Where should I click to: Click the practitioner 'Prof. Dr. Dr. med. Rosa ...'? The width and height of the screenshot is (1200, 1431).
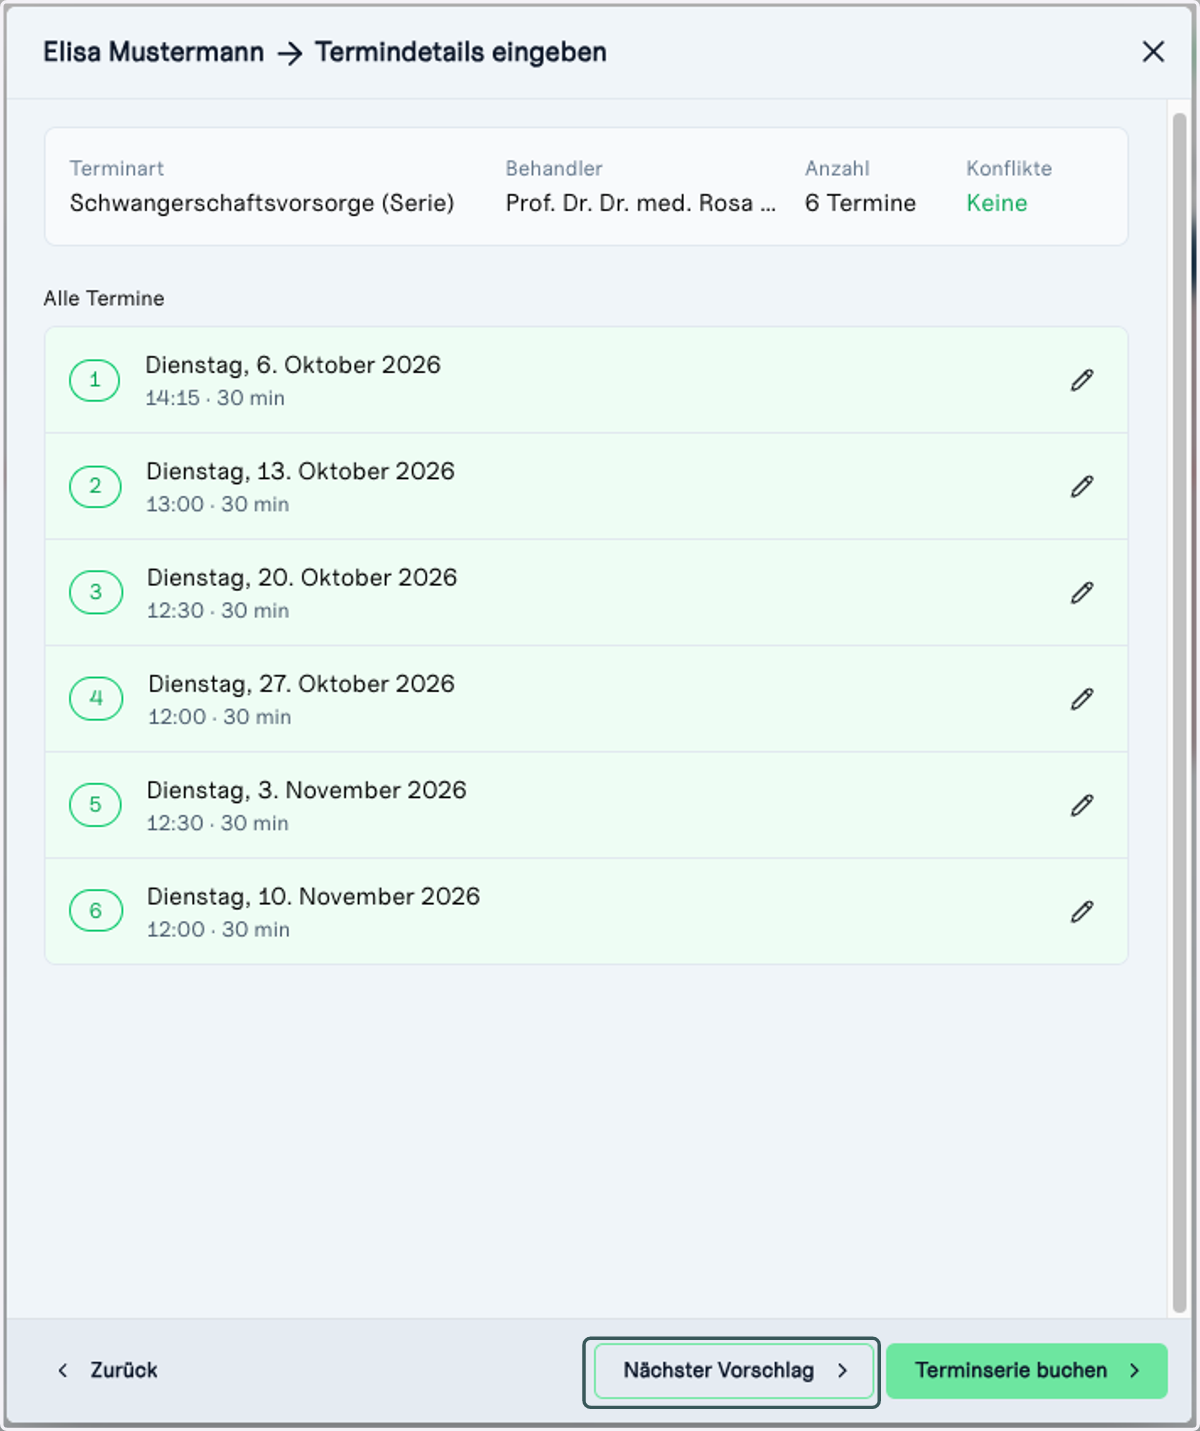coord(641,203)
